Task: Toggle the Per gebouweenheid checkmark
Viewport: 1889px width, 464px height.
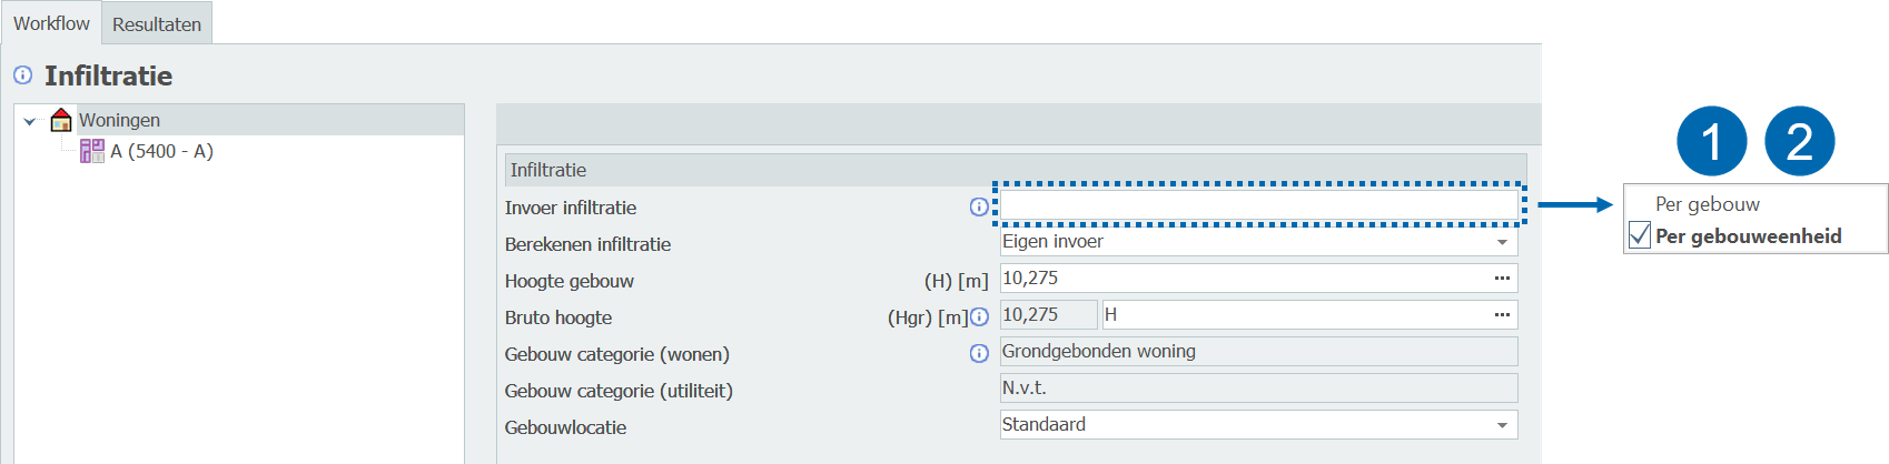Action: click(1640, 236)
